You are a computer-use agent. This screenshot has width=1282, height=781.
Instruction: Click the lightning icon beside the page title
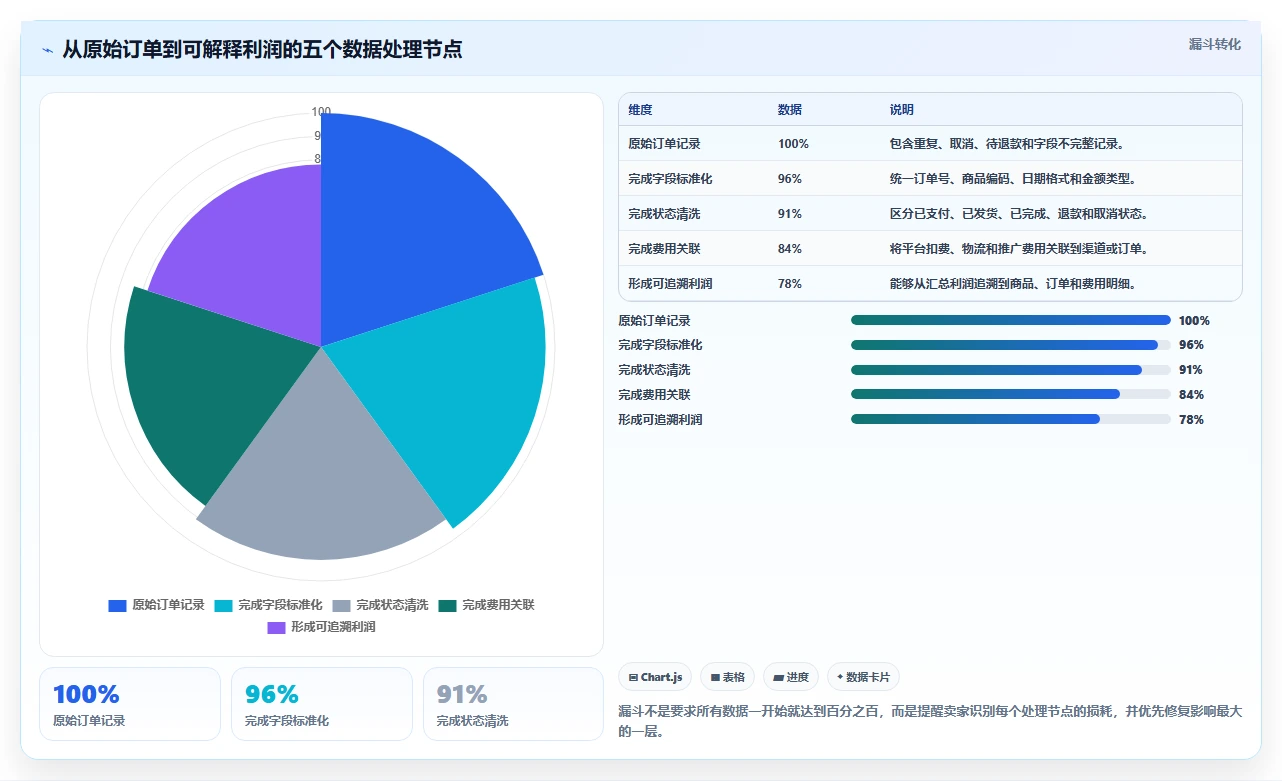[47, 50]
